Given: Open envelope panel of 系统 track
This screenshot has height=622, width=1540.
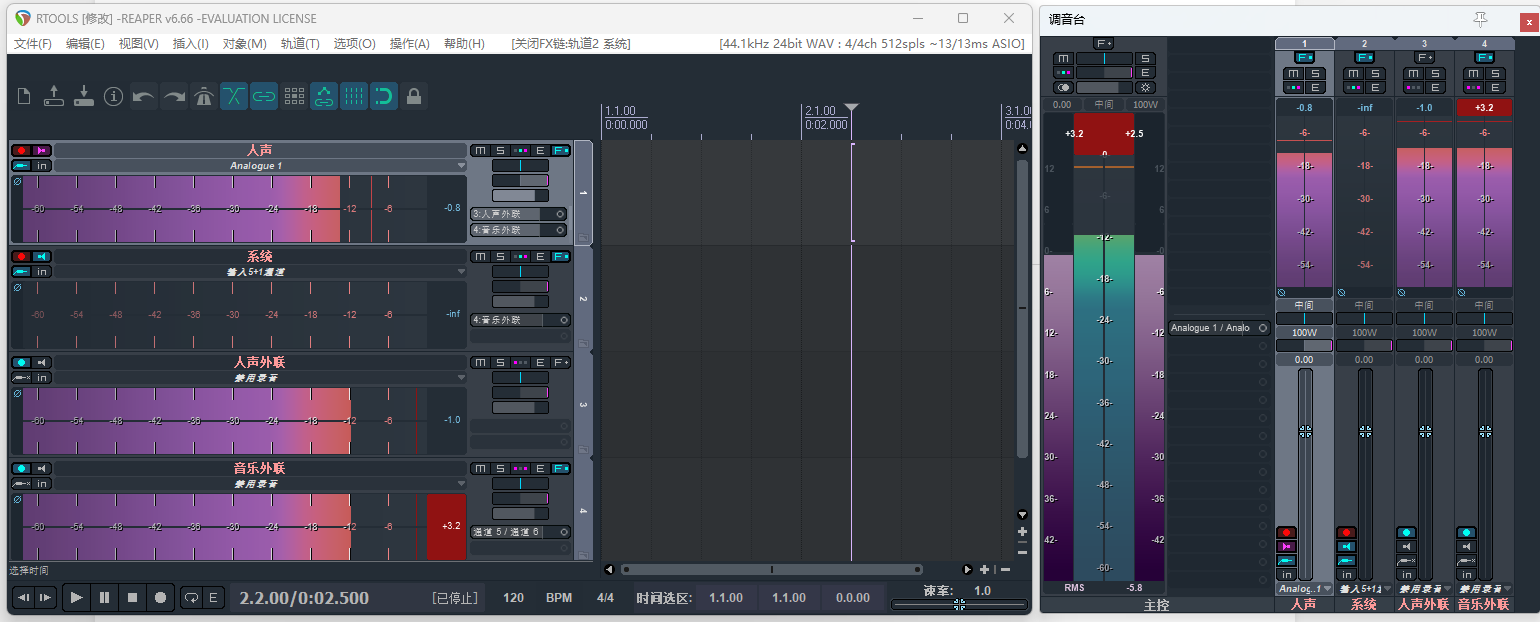Looking at the screenshot, I should (x=540, y=256).
